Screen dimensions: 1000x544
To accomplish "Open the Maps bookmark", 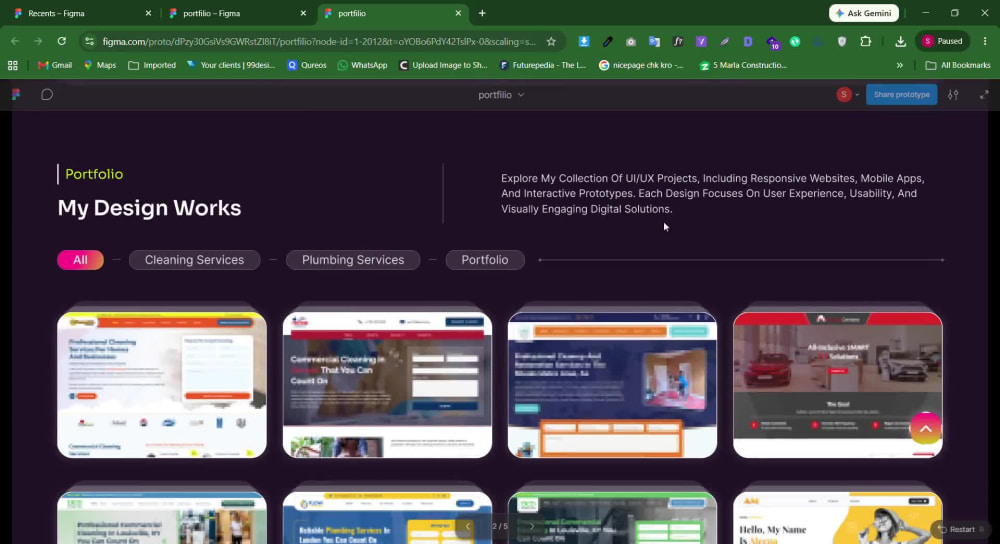I will point(100,65).
